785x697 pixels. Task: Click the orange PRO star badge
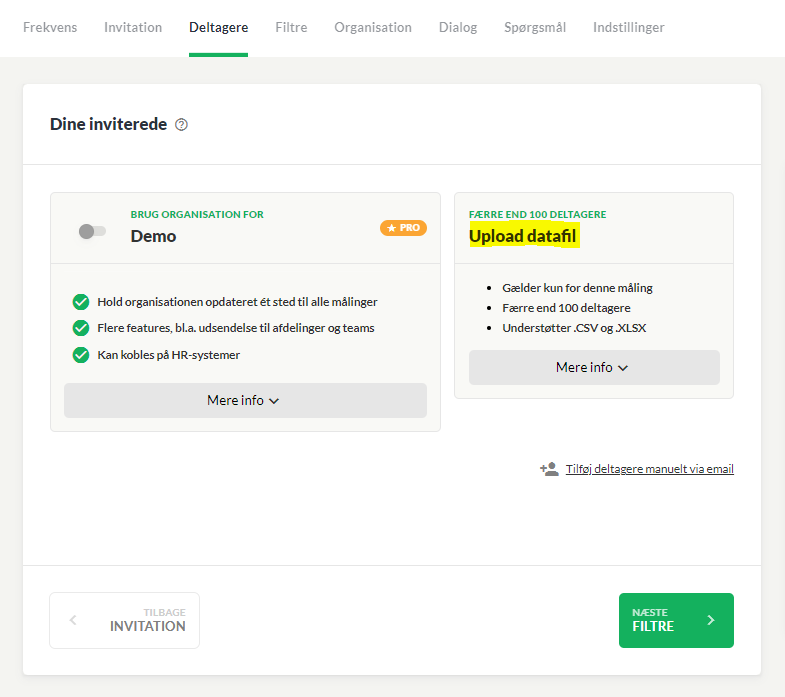(x=403, y=228)
